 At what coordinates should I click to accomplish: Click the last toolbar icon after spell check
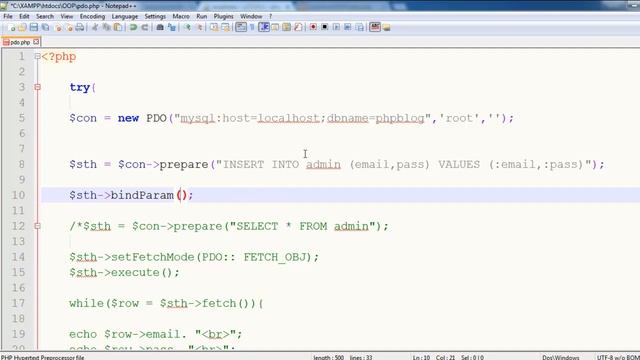click(x=386, y=27)
